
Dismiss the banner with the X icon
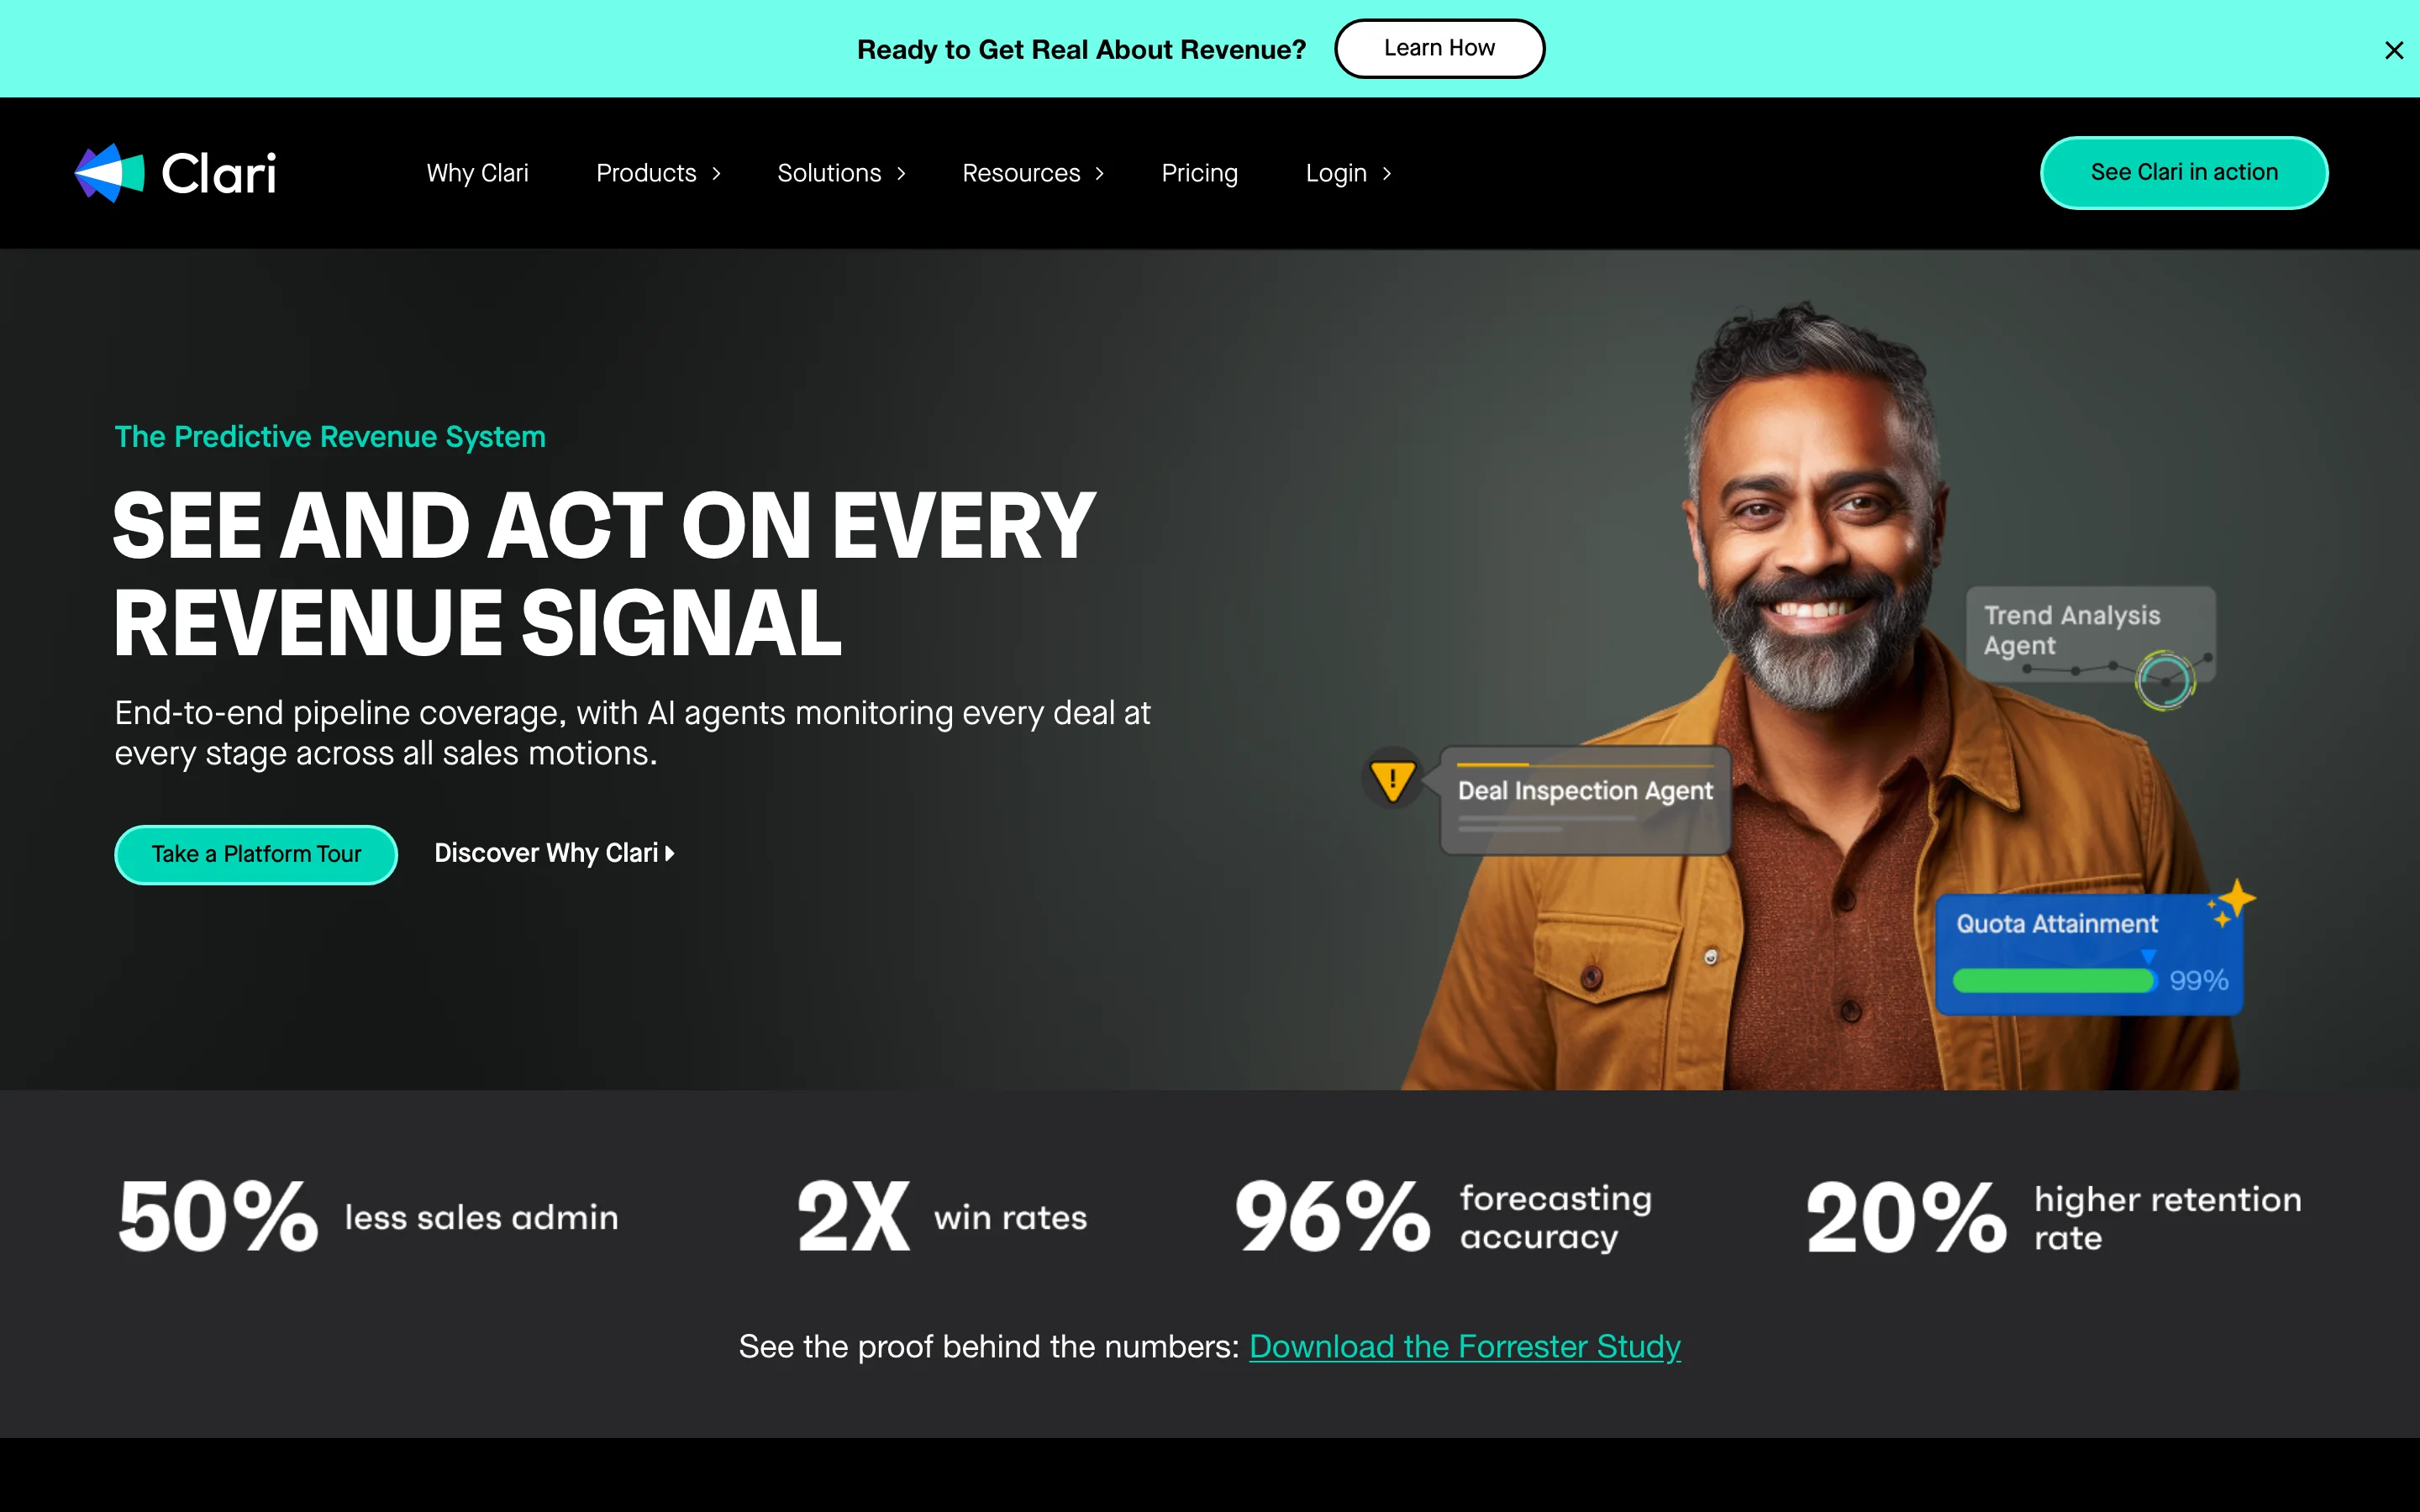click(x=2393, y=50)
